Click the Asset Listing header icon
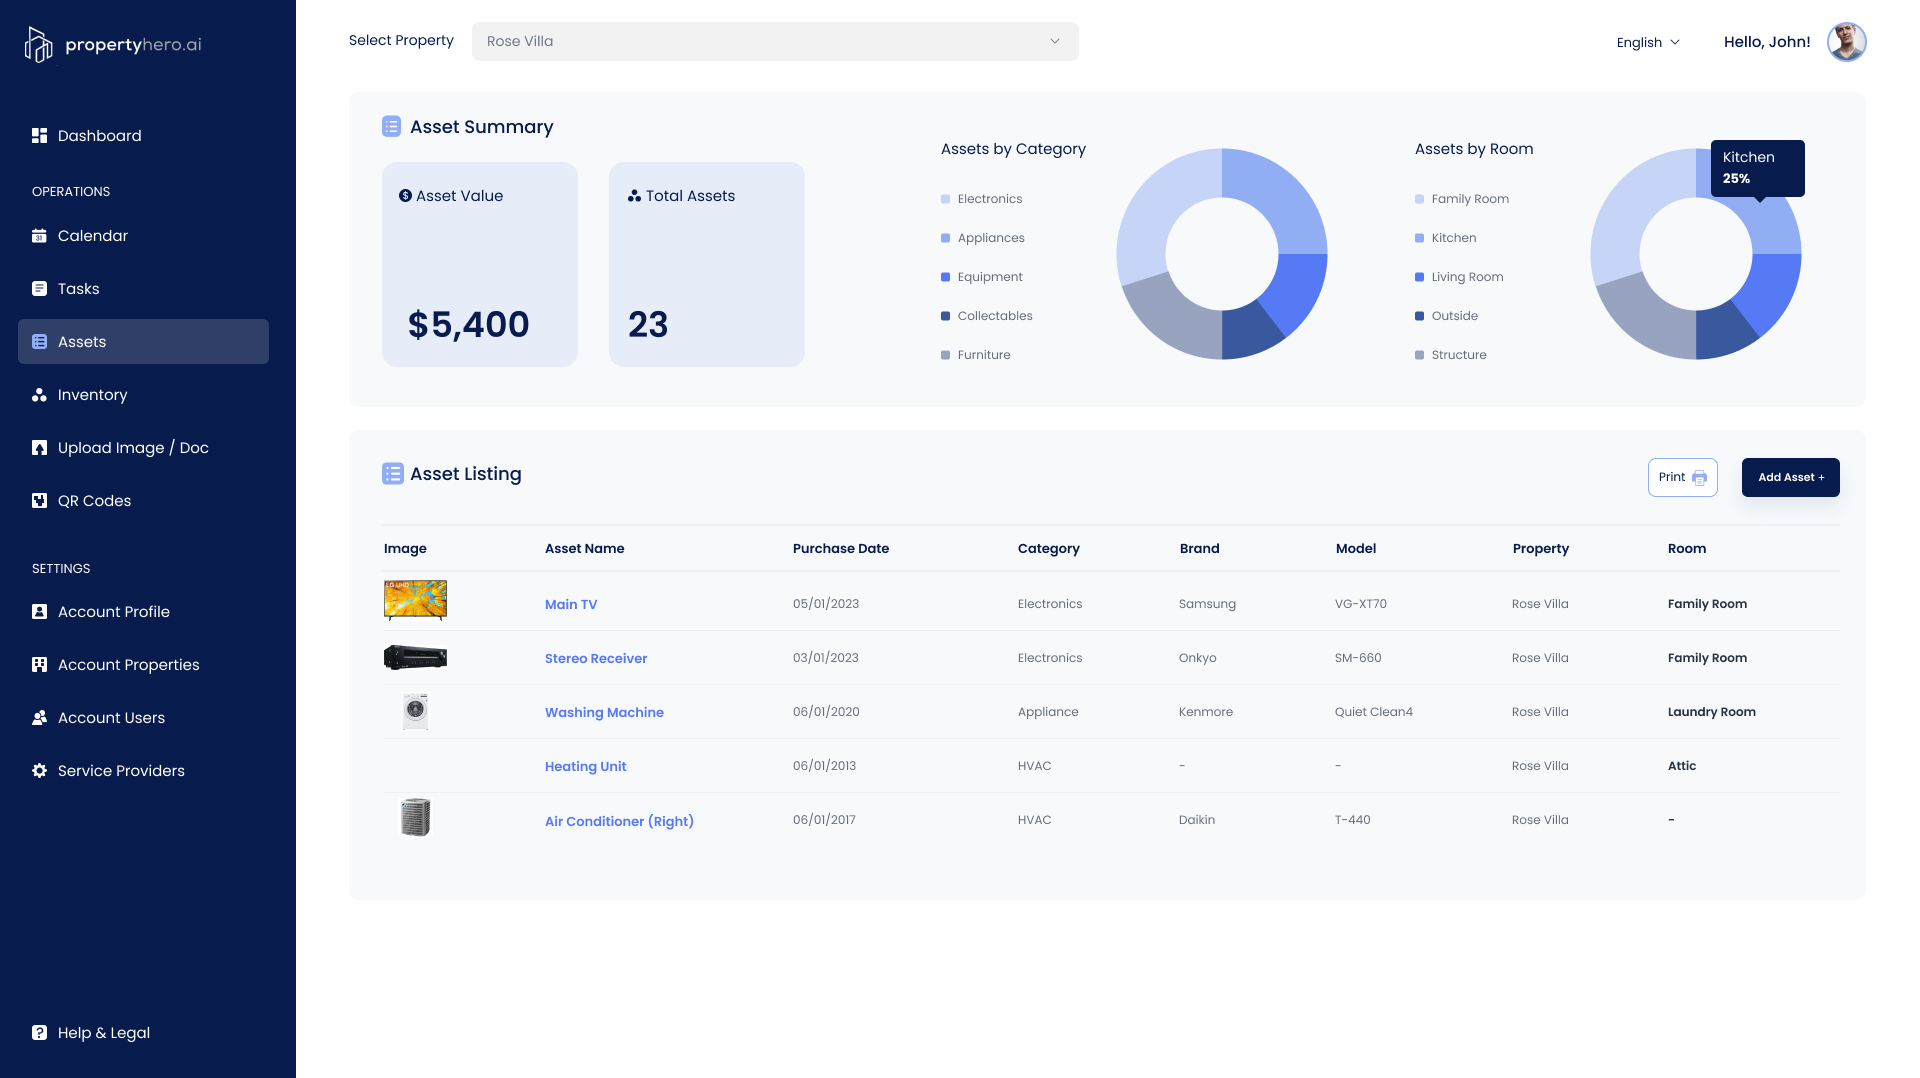 [x=392, y=474]
